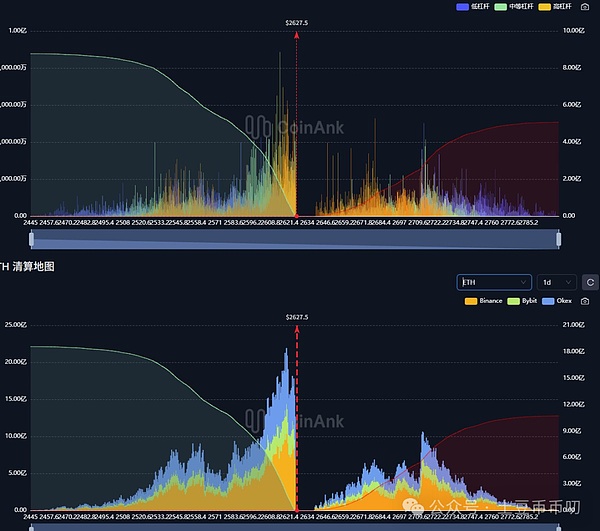Toggle the 低杠杆 low leverage legend series
This screenshot has height=531, width=600.
(476, 6)
